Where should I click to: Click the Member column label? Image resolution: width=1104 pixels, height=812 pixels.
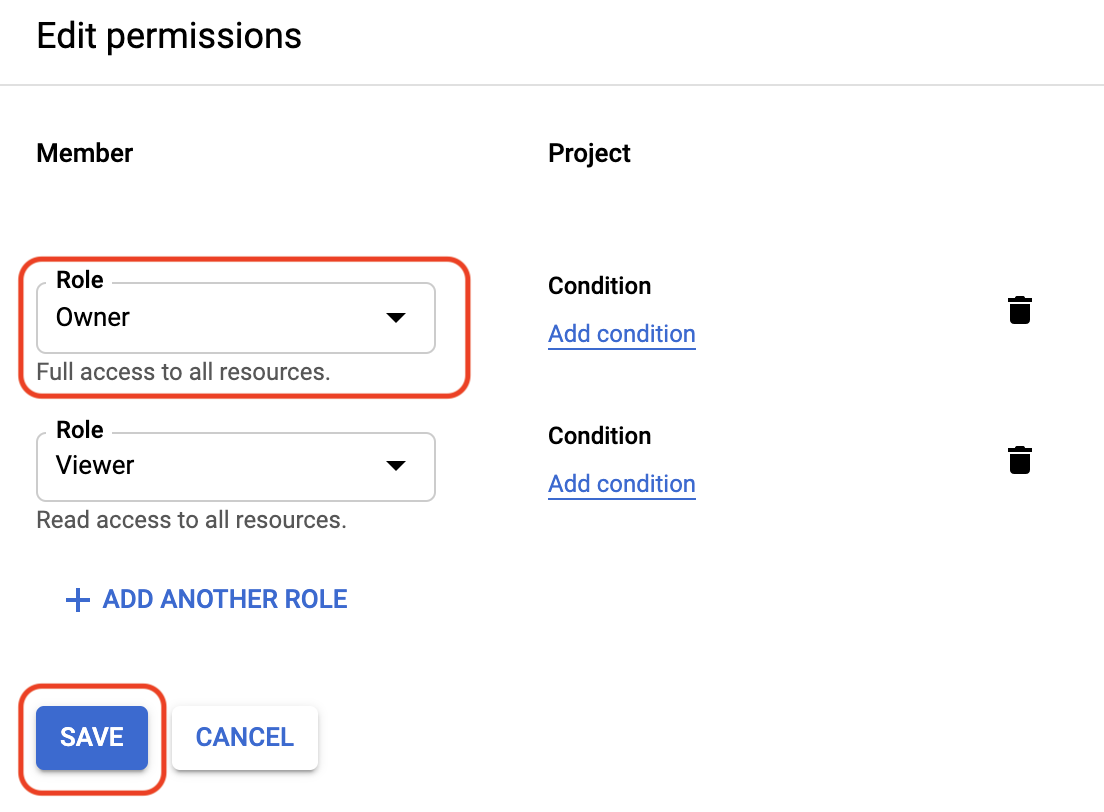[x=84, y=153]
